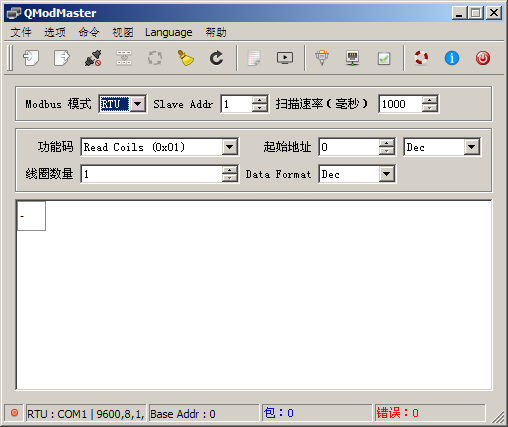
Task: Click the 包 : 0 packet counter
Action: 279,413
